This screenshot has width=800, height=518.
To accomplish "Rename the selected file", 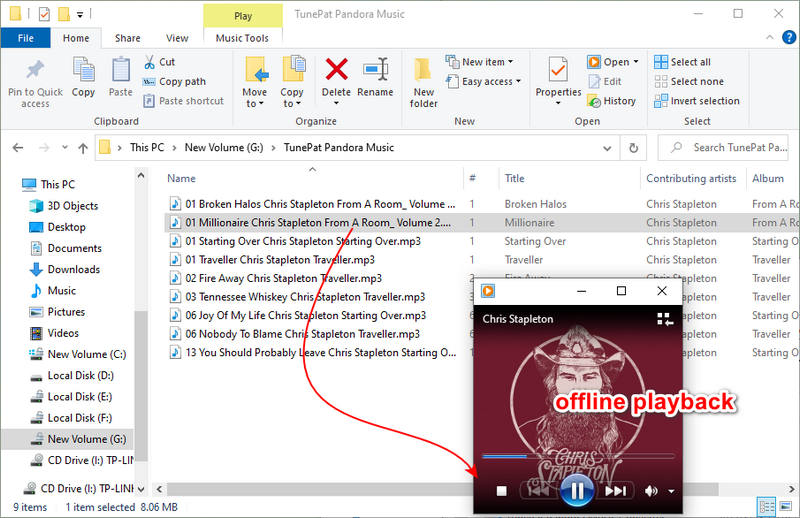I will click(375, 77).
